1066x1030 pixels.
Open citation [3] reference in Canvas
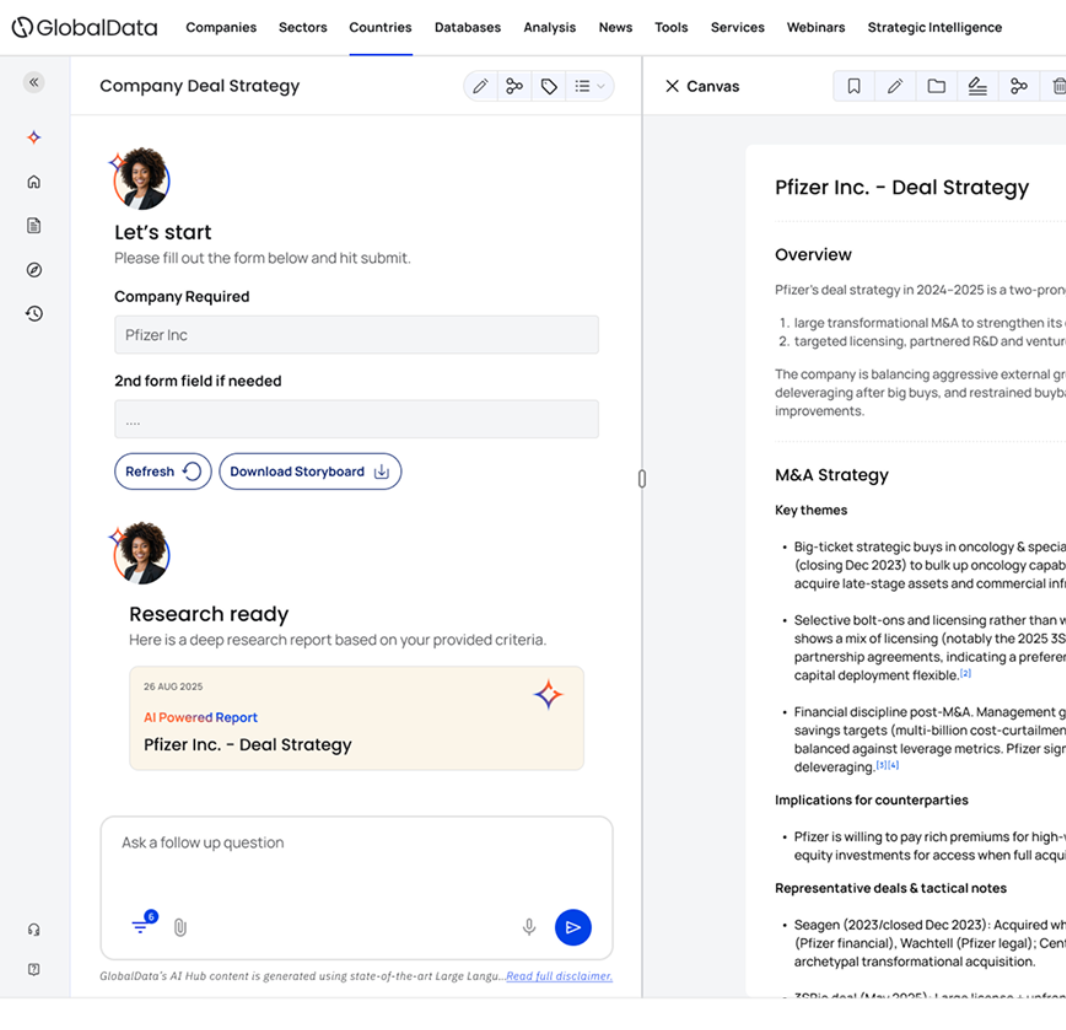point(881,765)
